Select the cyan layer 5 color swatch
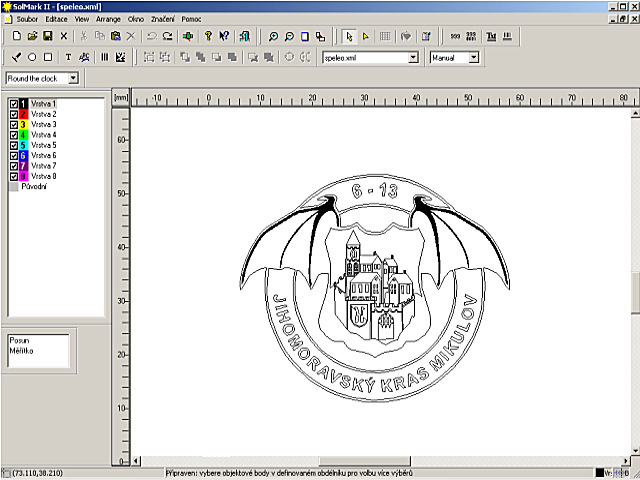This screenshot has height=480, width=640. 23,145
